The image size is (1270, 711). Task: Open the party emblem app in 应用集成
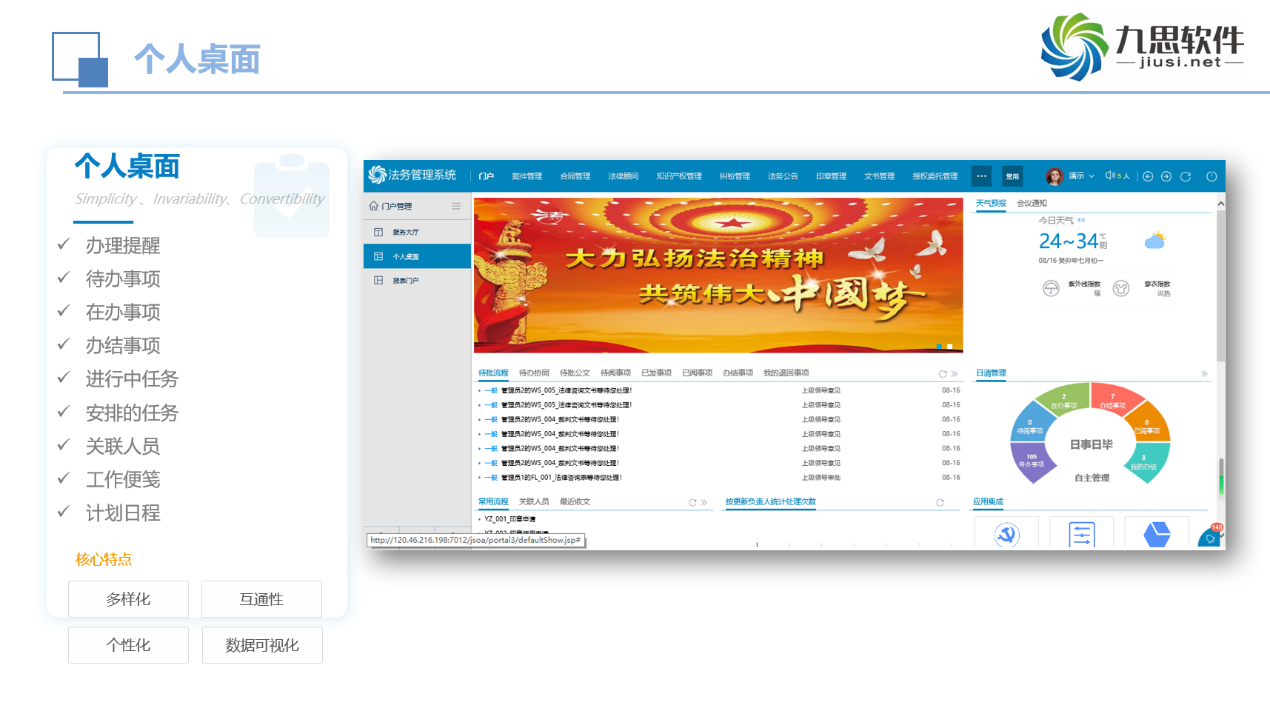1006,535
